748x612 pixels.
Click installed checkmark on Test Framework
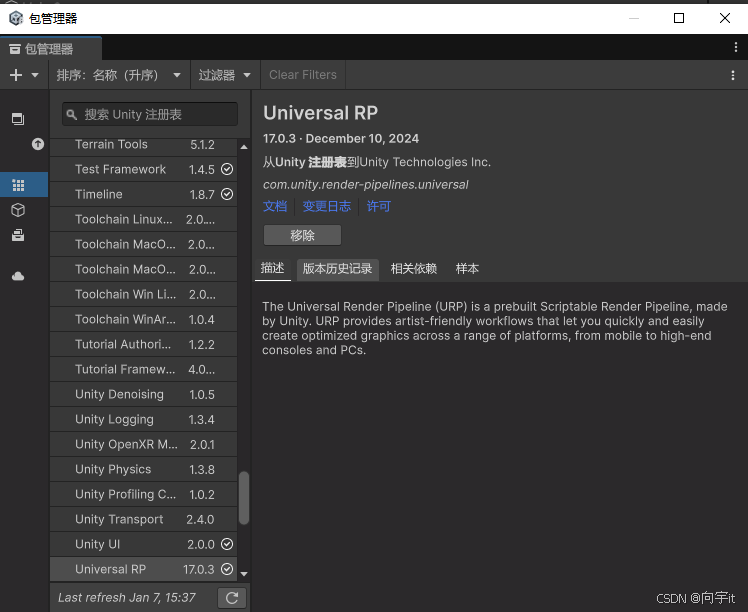(227, 169)
